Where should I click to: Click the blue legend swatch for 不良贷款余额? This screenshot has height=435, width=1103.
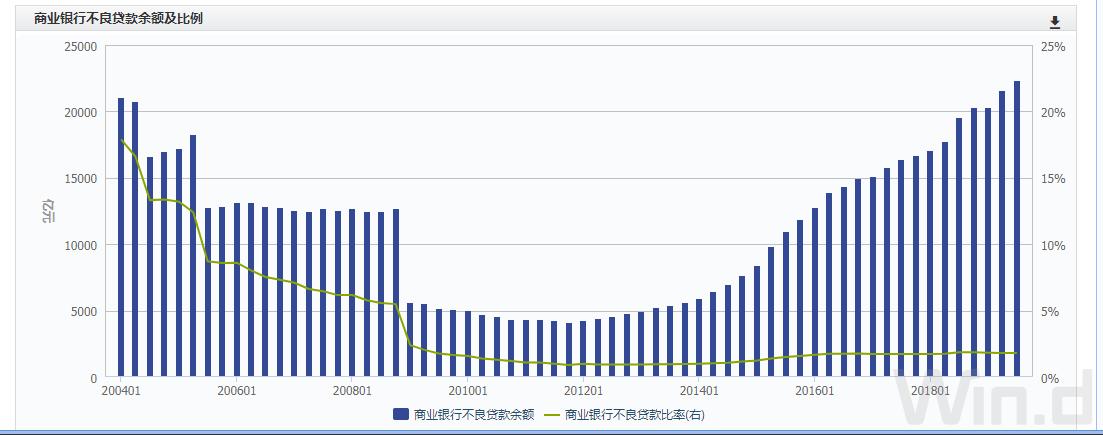[401, 415]
